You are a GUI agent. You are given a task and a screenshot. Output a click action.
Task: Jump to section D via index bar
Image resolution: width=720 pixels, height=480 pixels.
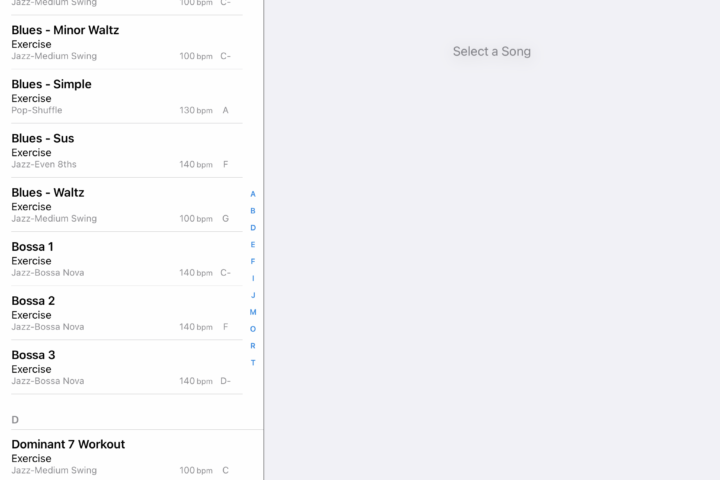(253, 228)
